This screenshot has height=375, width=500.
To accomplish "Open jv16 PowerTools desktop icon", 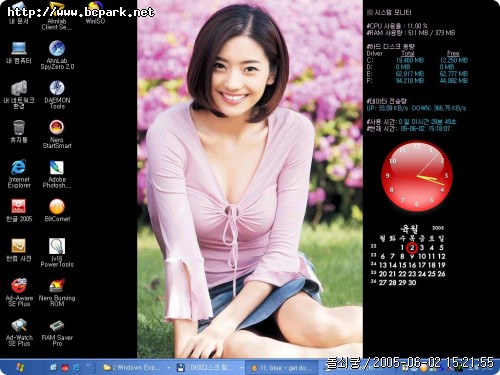I will tap(57, 253).
